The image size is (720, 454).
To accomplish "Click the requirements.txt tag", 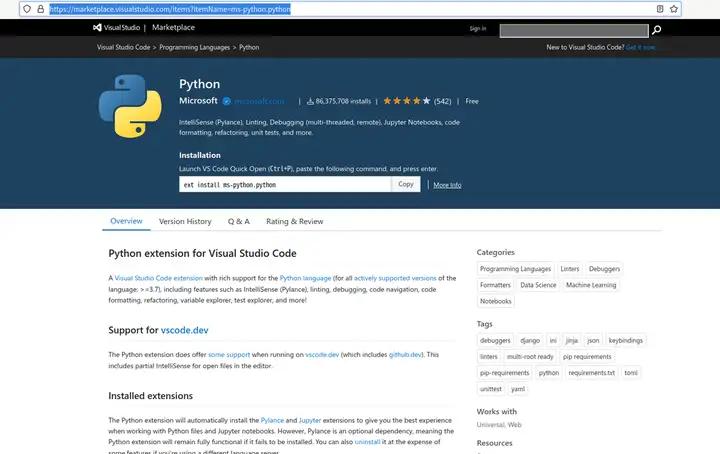I will [591, 373].
